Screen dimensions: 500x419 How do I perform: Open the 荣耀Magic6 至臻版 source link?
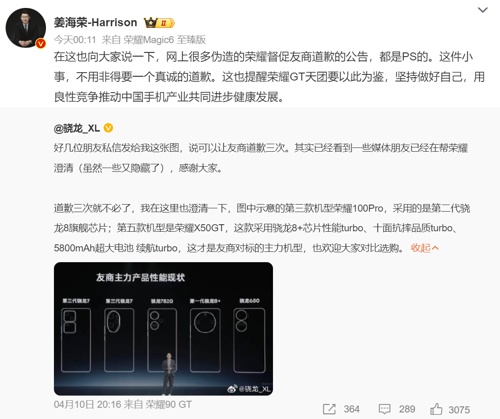165,40
